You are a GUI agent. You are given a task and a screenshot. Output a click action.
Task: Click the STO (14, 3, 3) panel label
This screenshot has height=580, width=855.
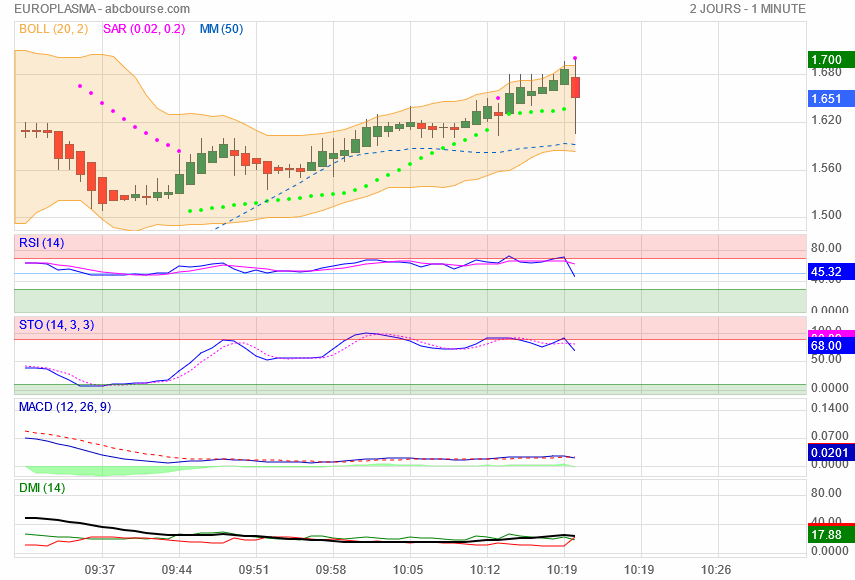pos(56,325)
